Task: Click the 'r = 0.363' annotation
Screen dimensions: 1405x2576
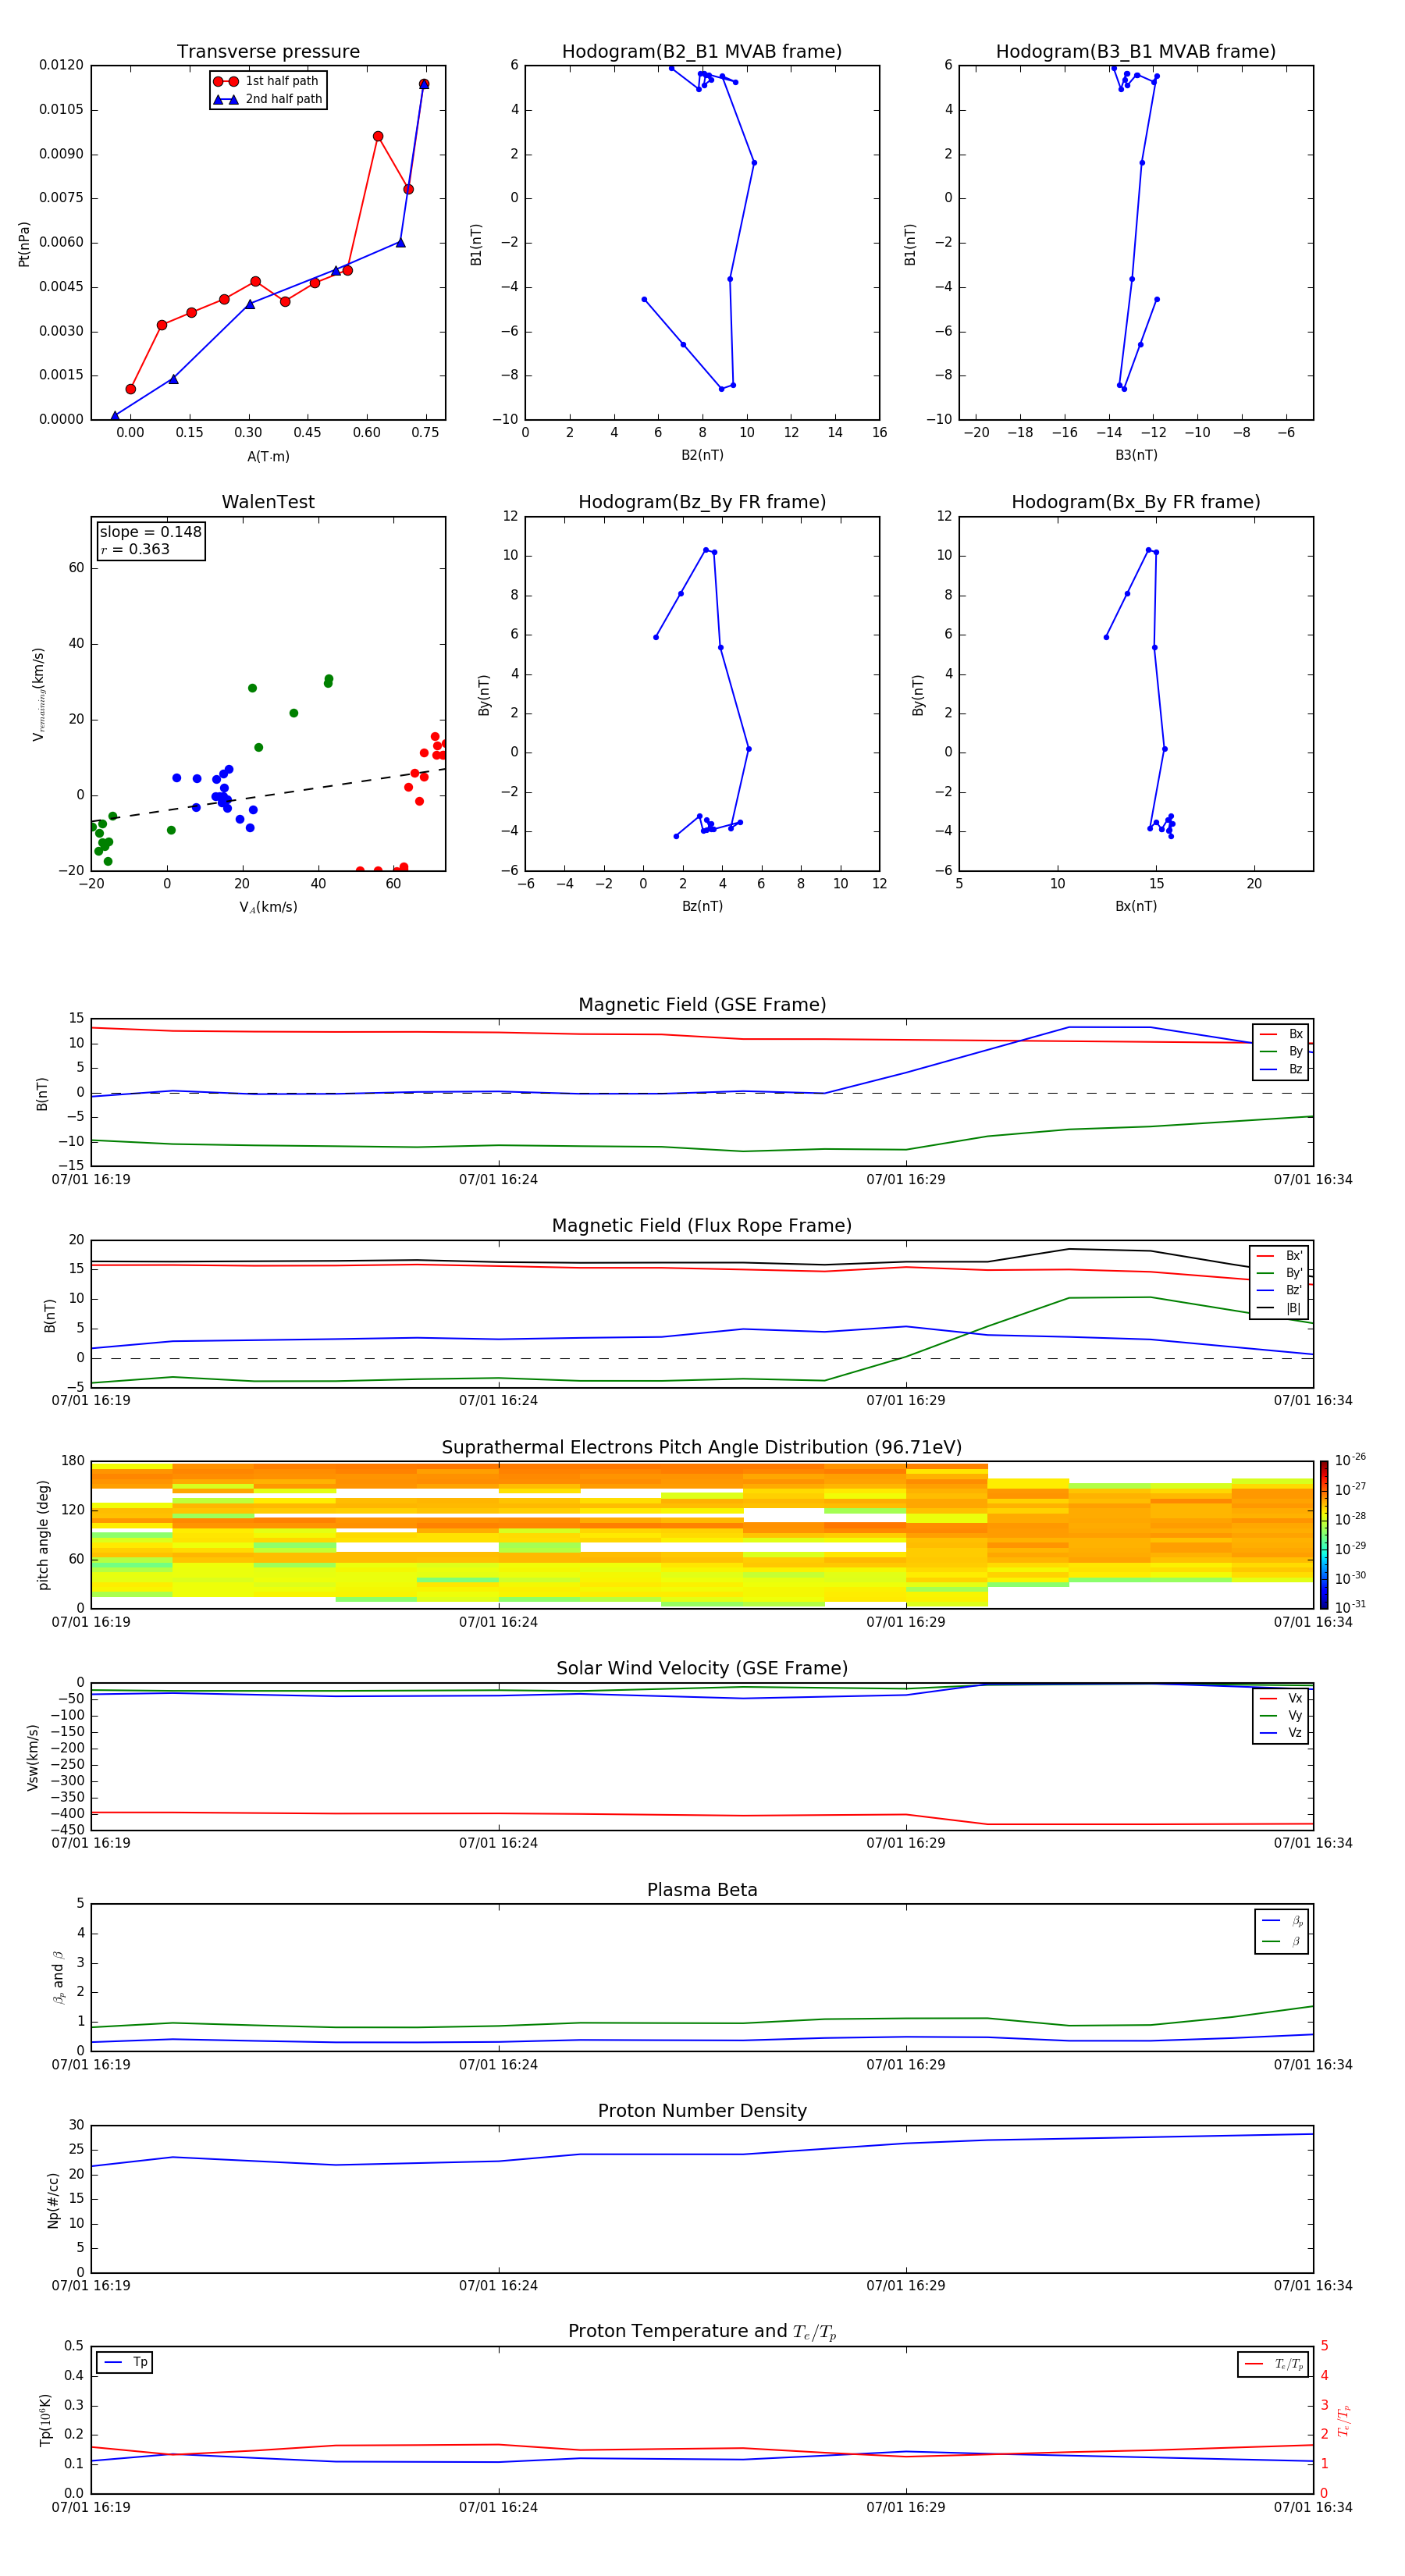Action: point(135,549)
